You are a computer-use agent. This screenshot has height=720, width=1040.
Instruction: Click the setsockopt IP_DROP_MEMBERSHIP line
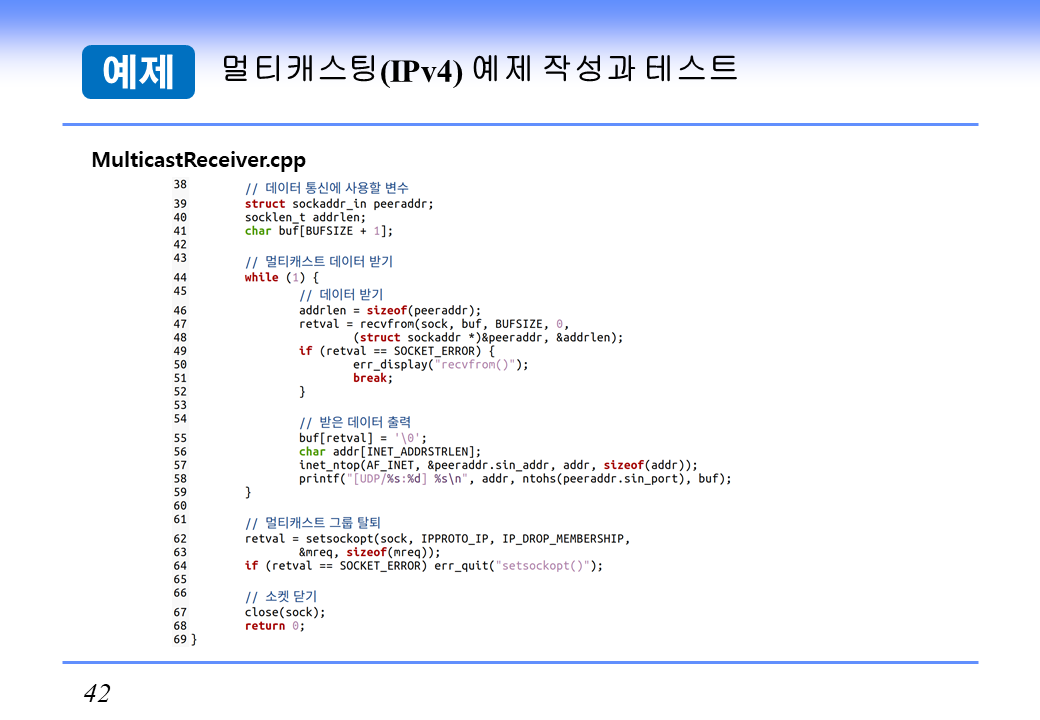pyautogui.click(x=437, y=539)
